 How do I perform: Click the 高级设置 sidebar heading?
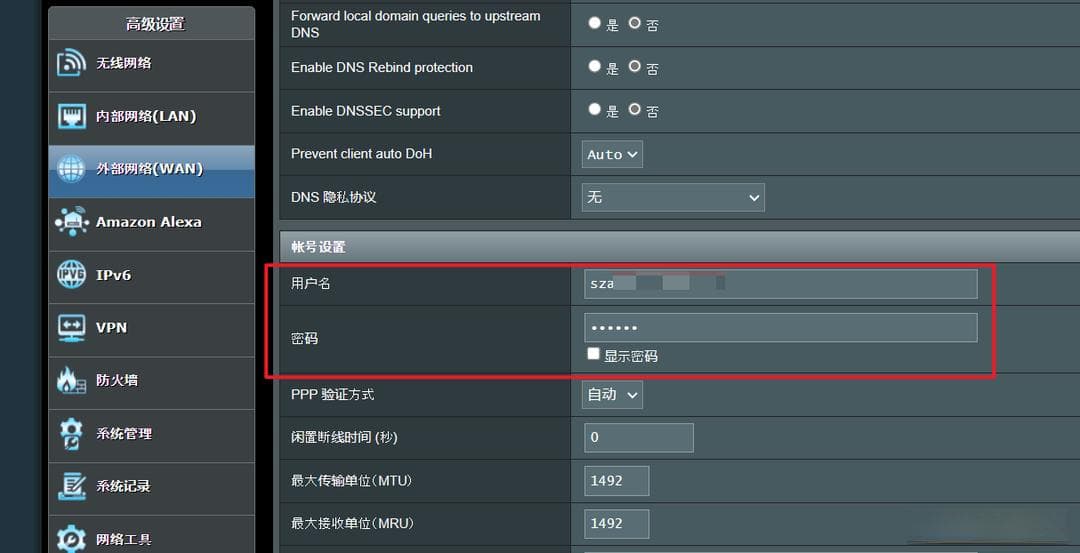[x=154, y=24]
